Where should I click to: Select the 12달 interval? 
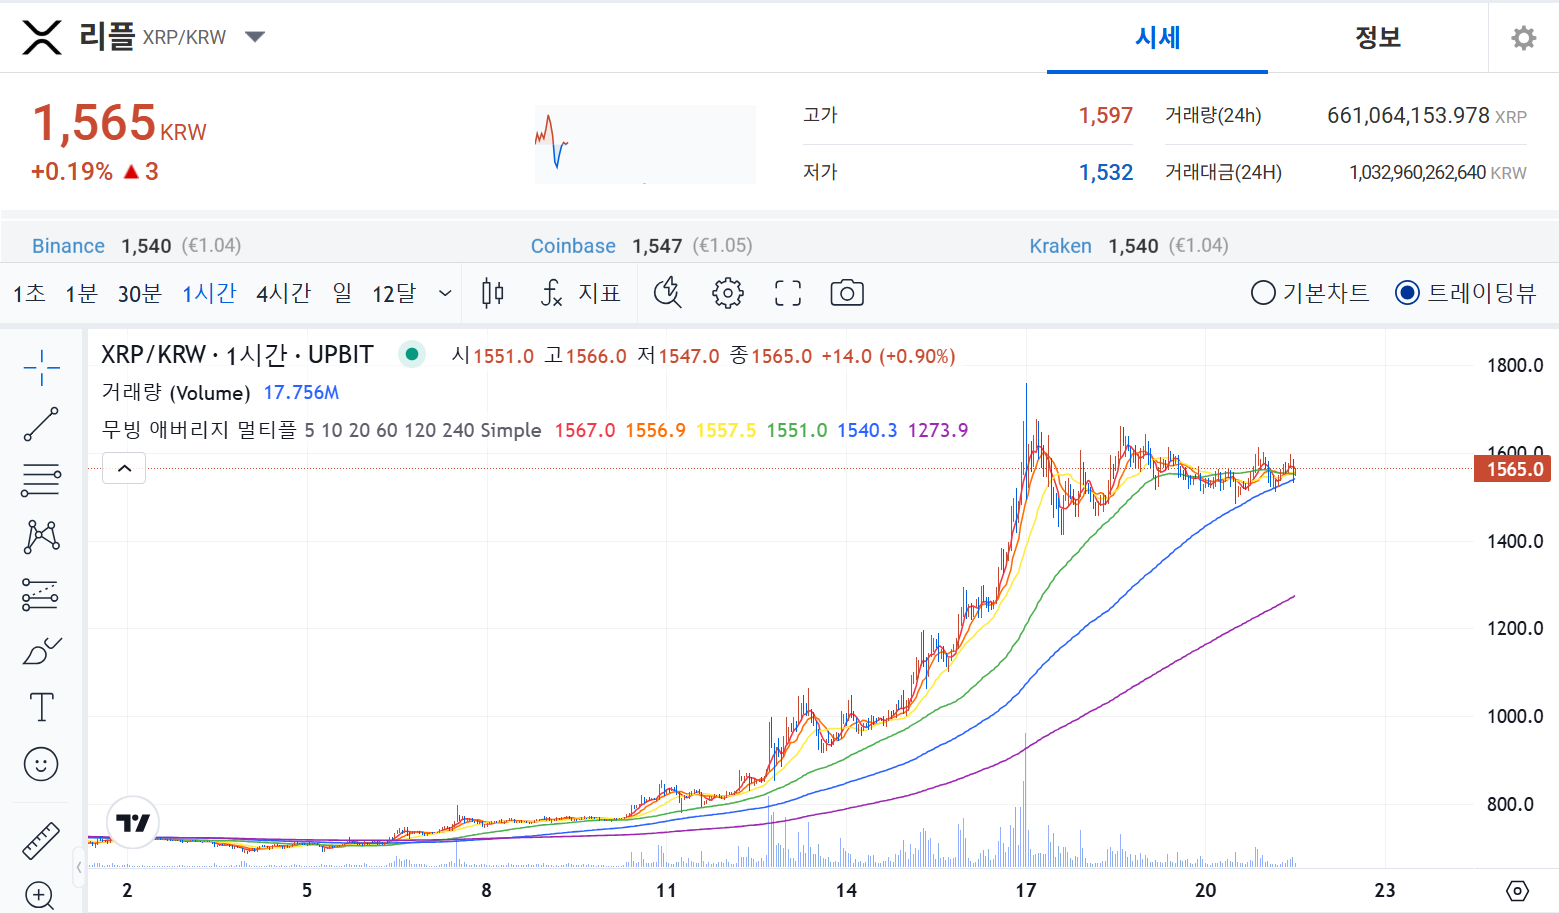pos(394,293)
